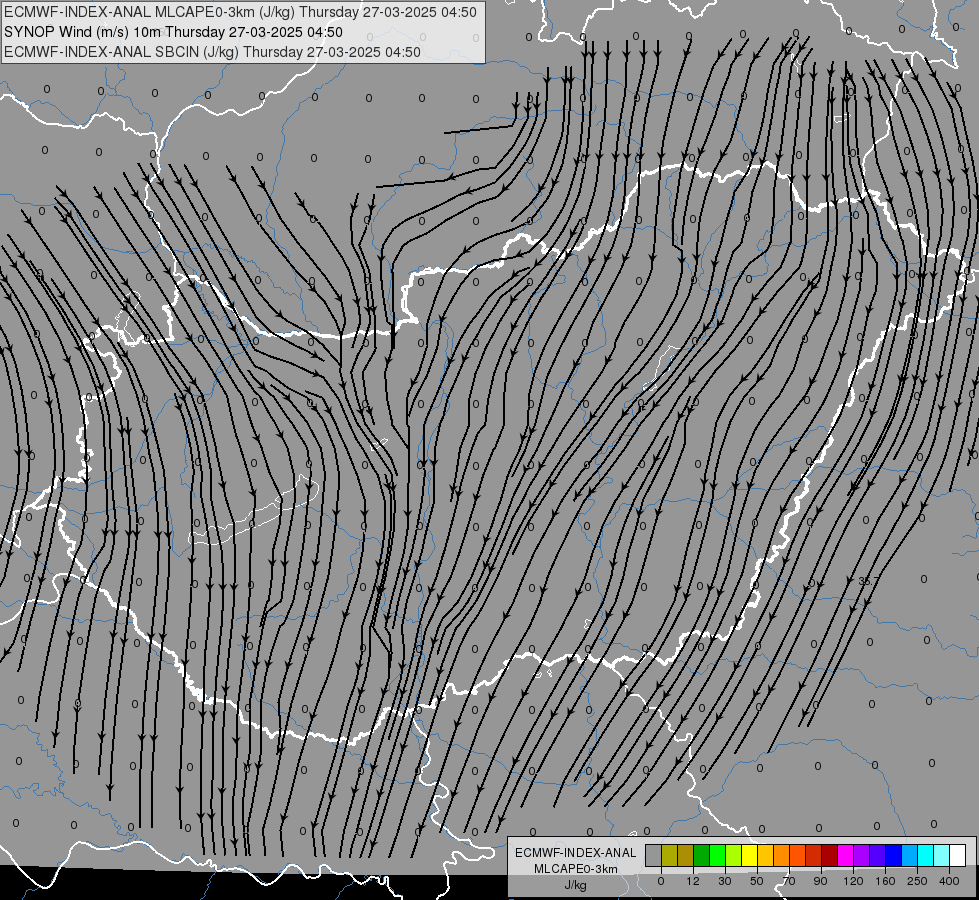This screenshot has height=900, width=979.
Task: Click the SYNOP Wind 10m header line
Action: (173, 32)
